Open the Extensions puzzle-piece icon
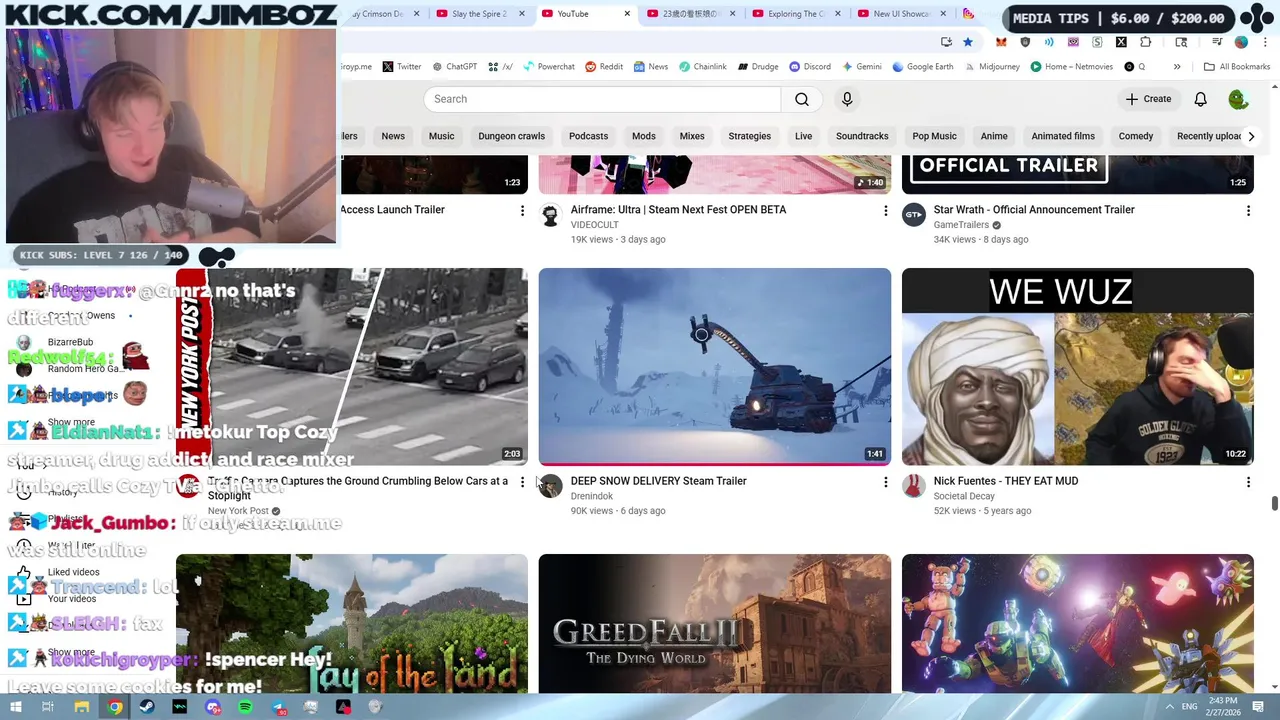 coord(1145,42)
